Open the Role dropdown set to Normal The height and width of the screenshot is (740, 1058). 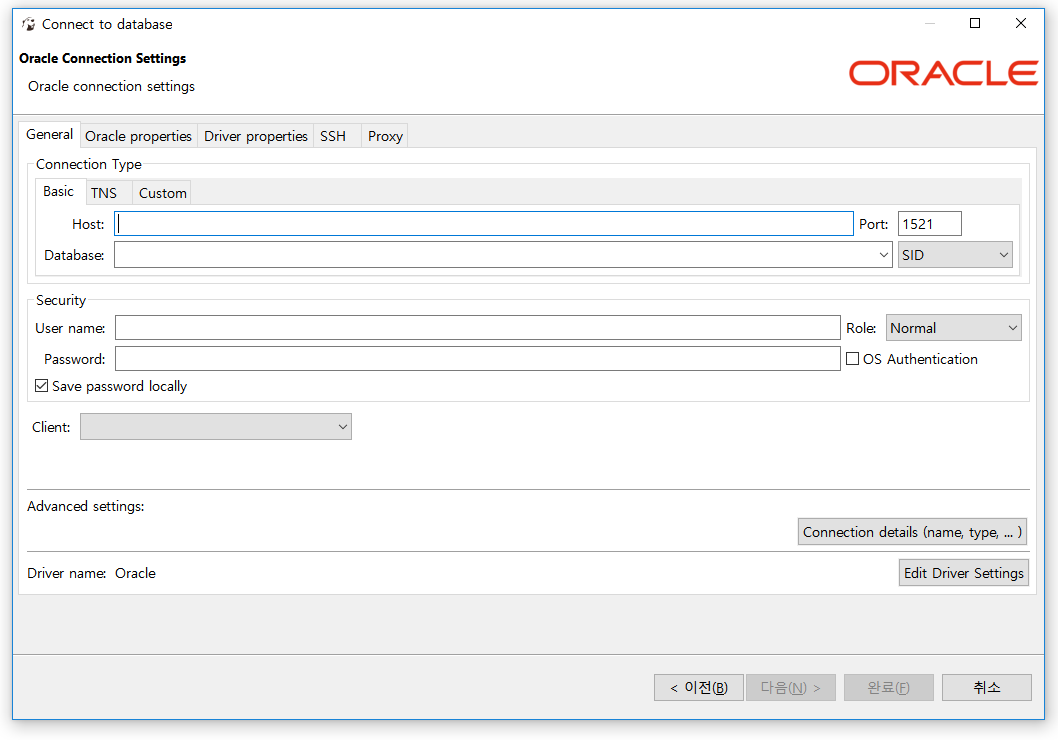[x=953, y=328]
